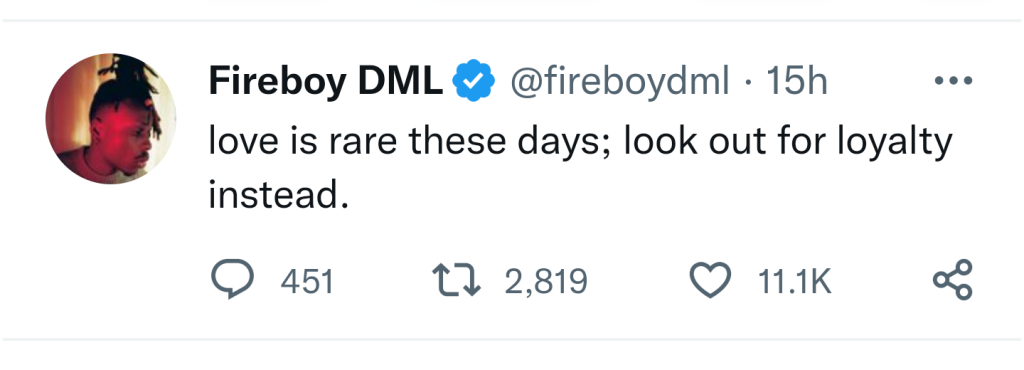Open the three-dot more options menu
Image resolution: width=1024 pixels, height=370 pixels.
point(953,81)
